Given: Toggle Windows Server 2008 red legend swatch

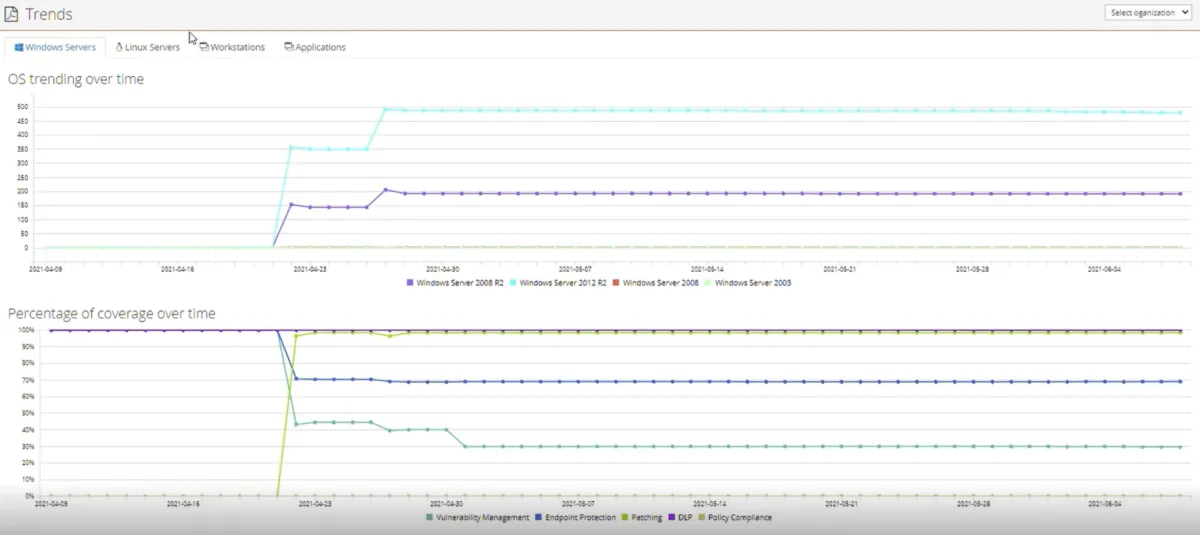Looking at the screenshot, I should 616,283.
